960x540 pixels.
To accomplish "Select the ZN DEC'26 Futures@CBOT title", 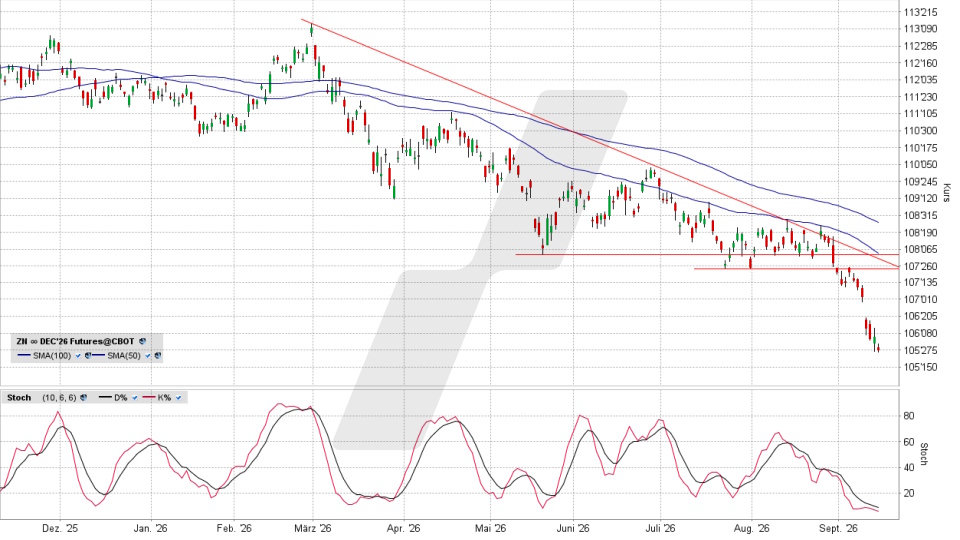I will pyautogui.click(x=75, y=341).
